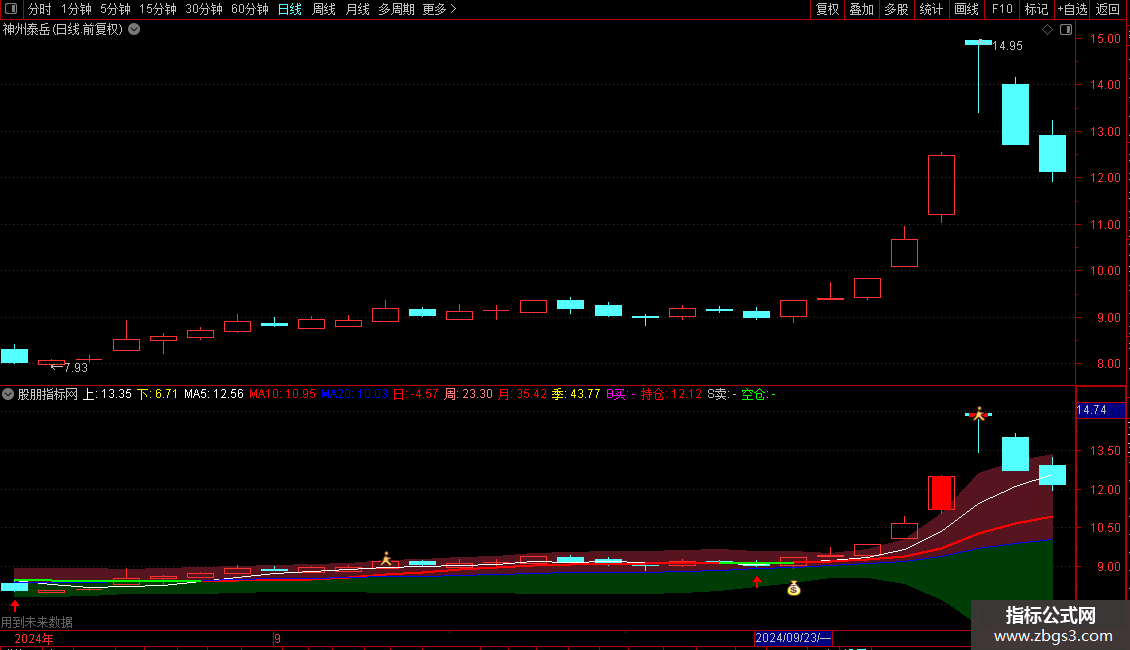Switch to 分时 intraday view
1130x650 pixels.
point(40,9)
